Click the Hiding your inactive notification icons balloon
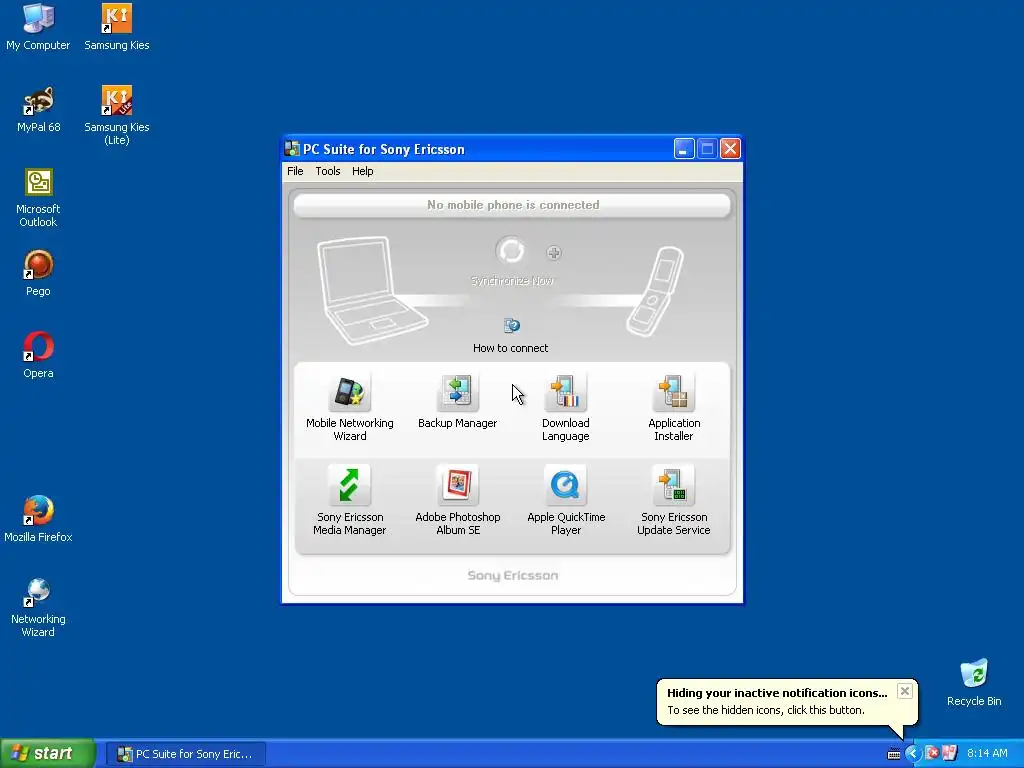1024x768 pixels. click(x=787, y=701)
